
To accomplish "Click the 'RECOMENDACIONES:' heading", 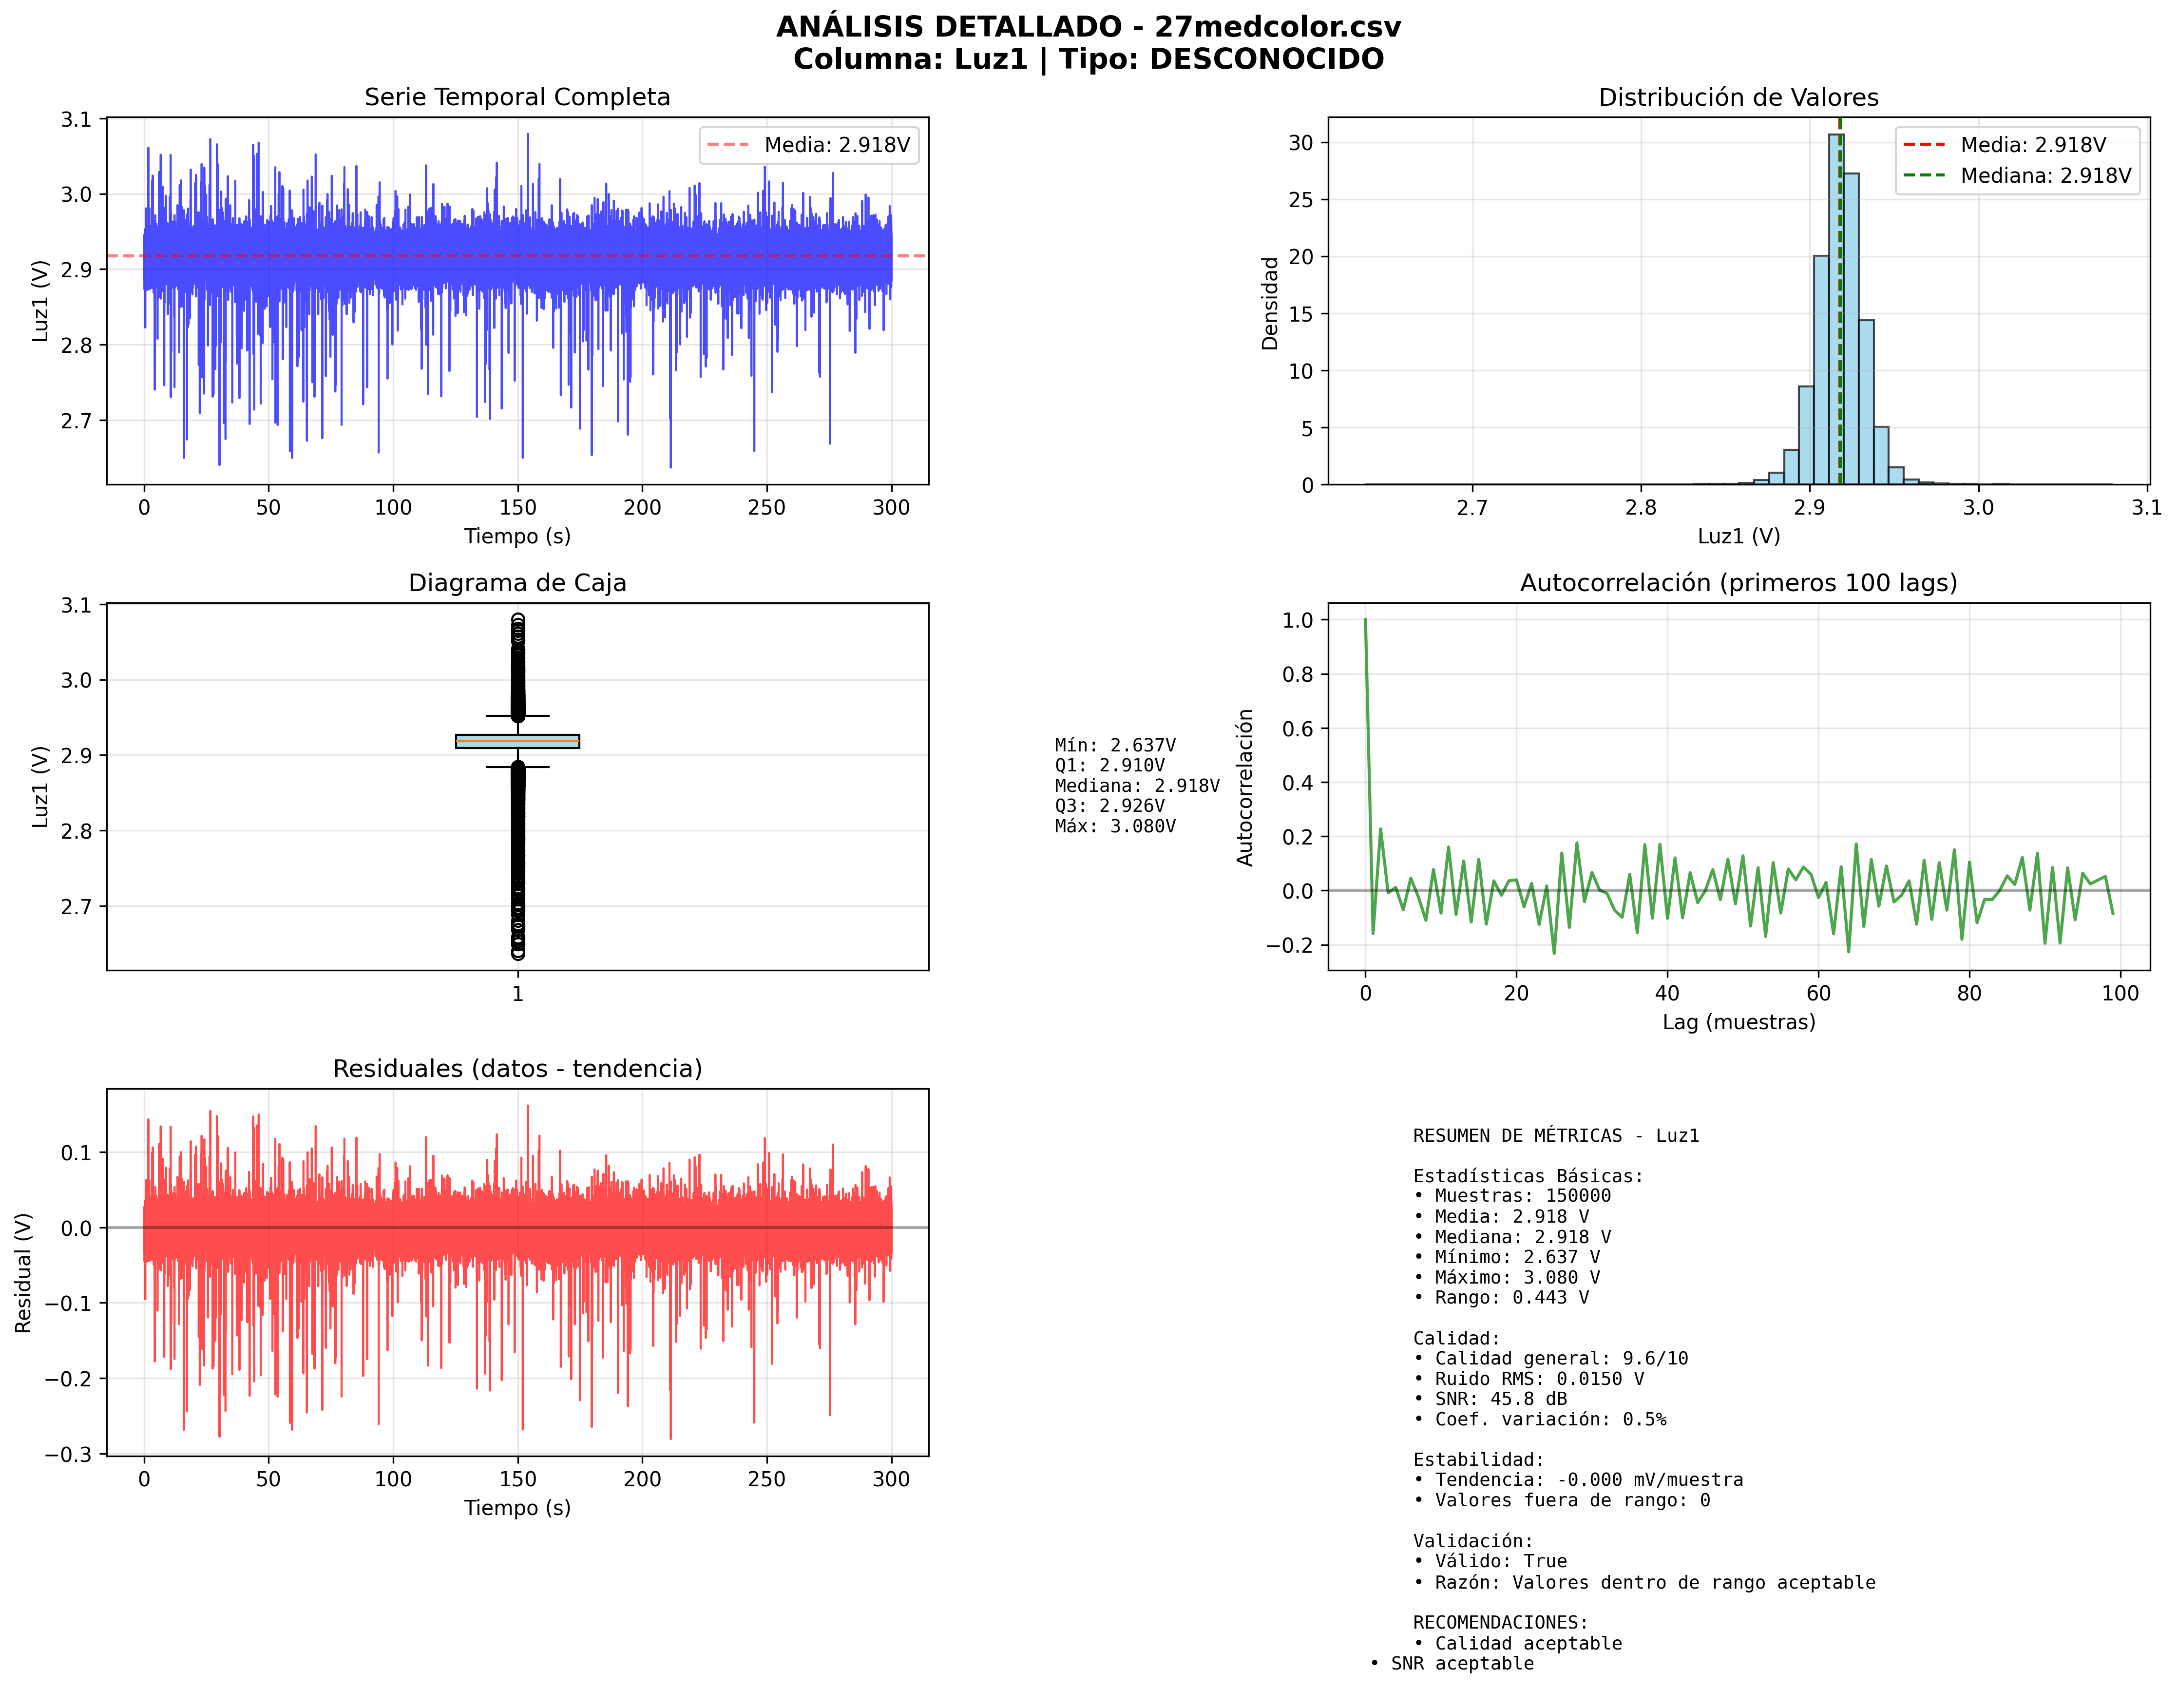I will coord(1500,1622).
